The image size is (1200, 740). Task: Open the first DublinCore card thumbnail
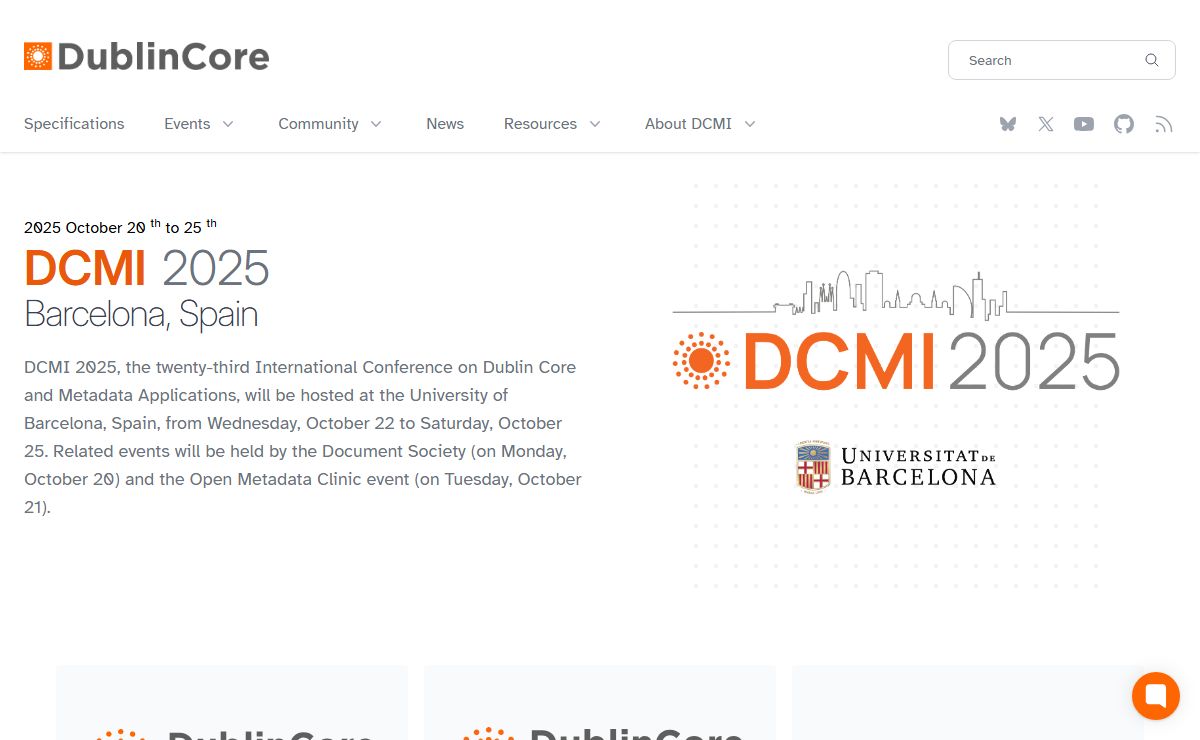232,702
